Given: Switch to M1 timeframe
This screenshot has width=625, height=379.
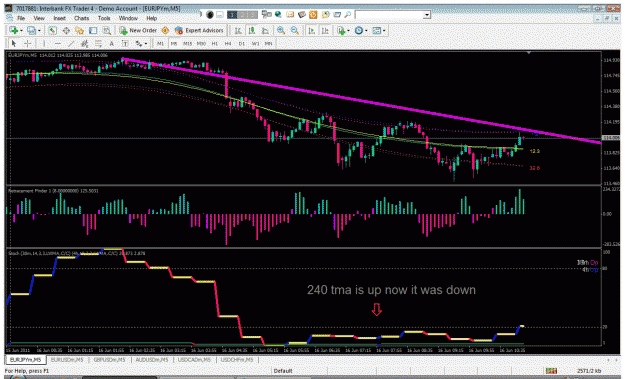Looking at the screenshot, I should (x=160, y=43).
